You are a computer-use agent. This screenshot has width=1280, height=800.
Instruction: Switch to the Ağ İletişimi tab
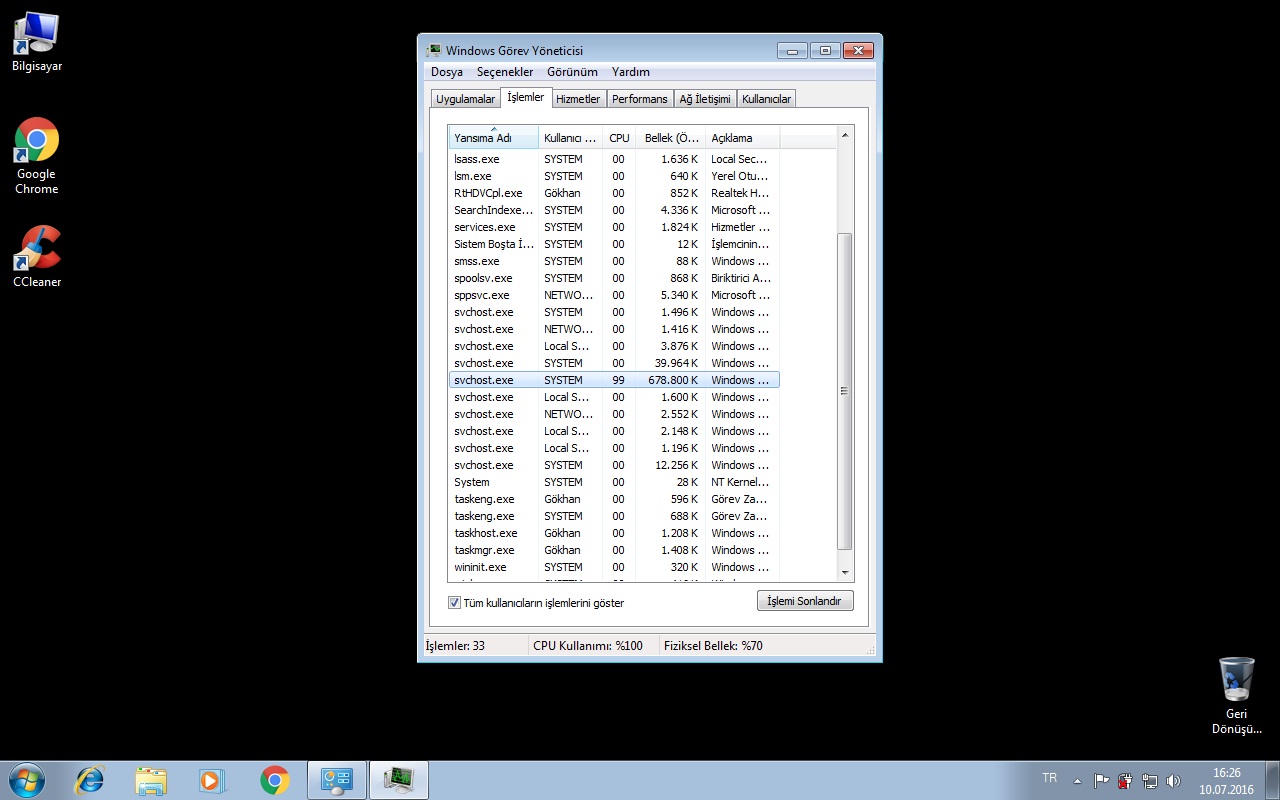pyautogui.click(x=705, y=99)
